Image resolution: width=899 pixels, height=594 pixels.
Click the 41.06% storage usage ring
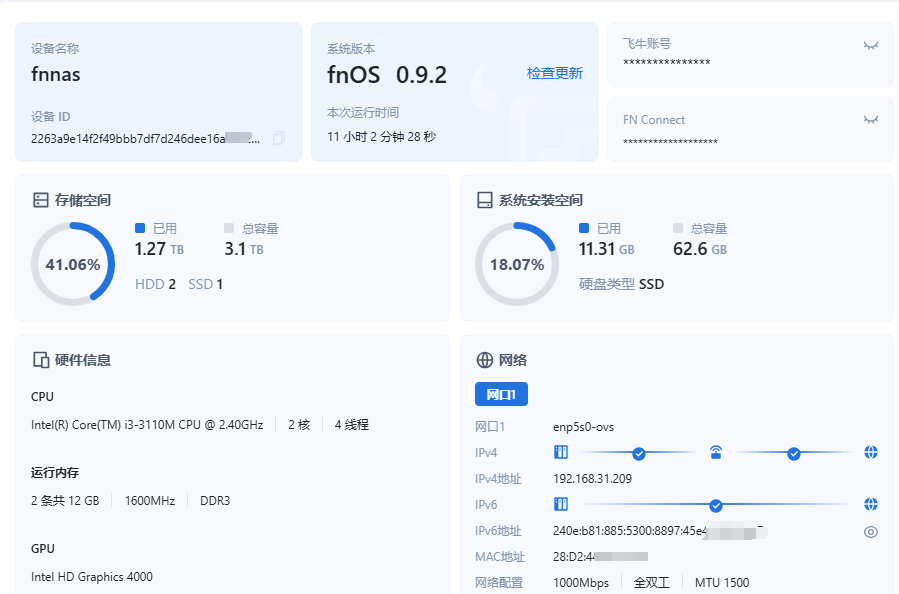(x=73, y=264)
